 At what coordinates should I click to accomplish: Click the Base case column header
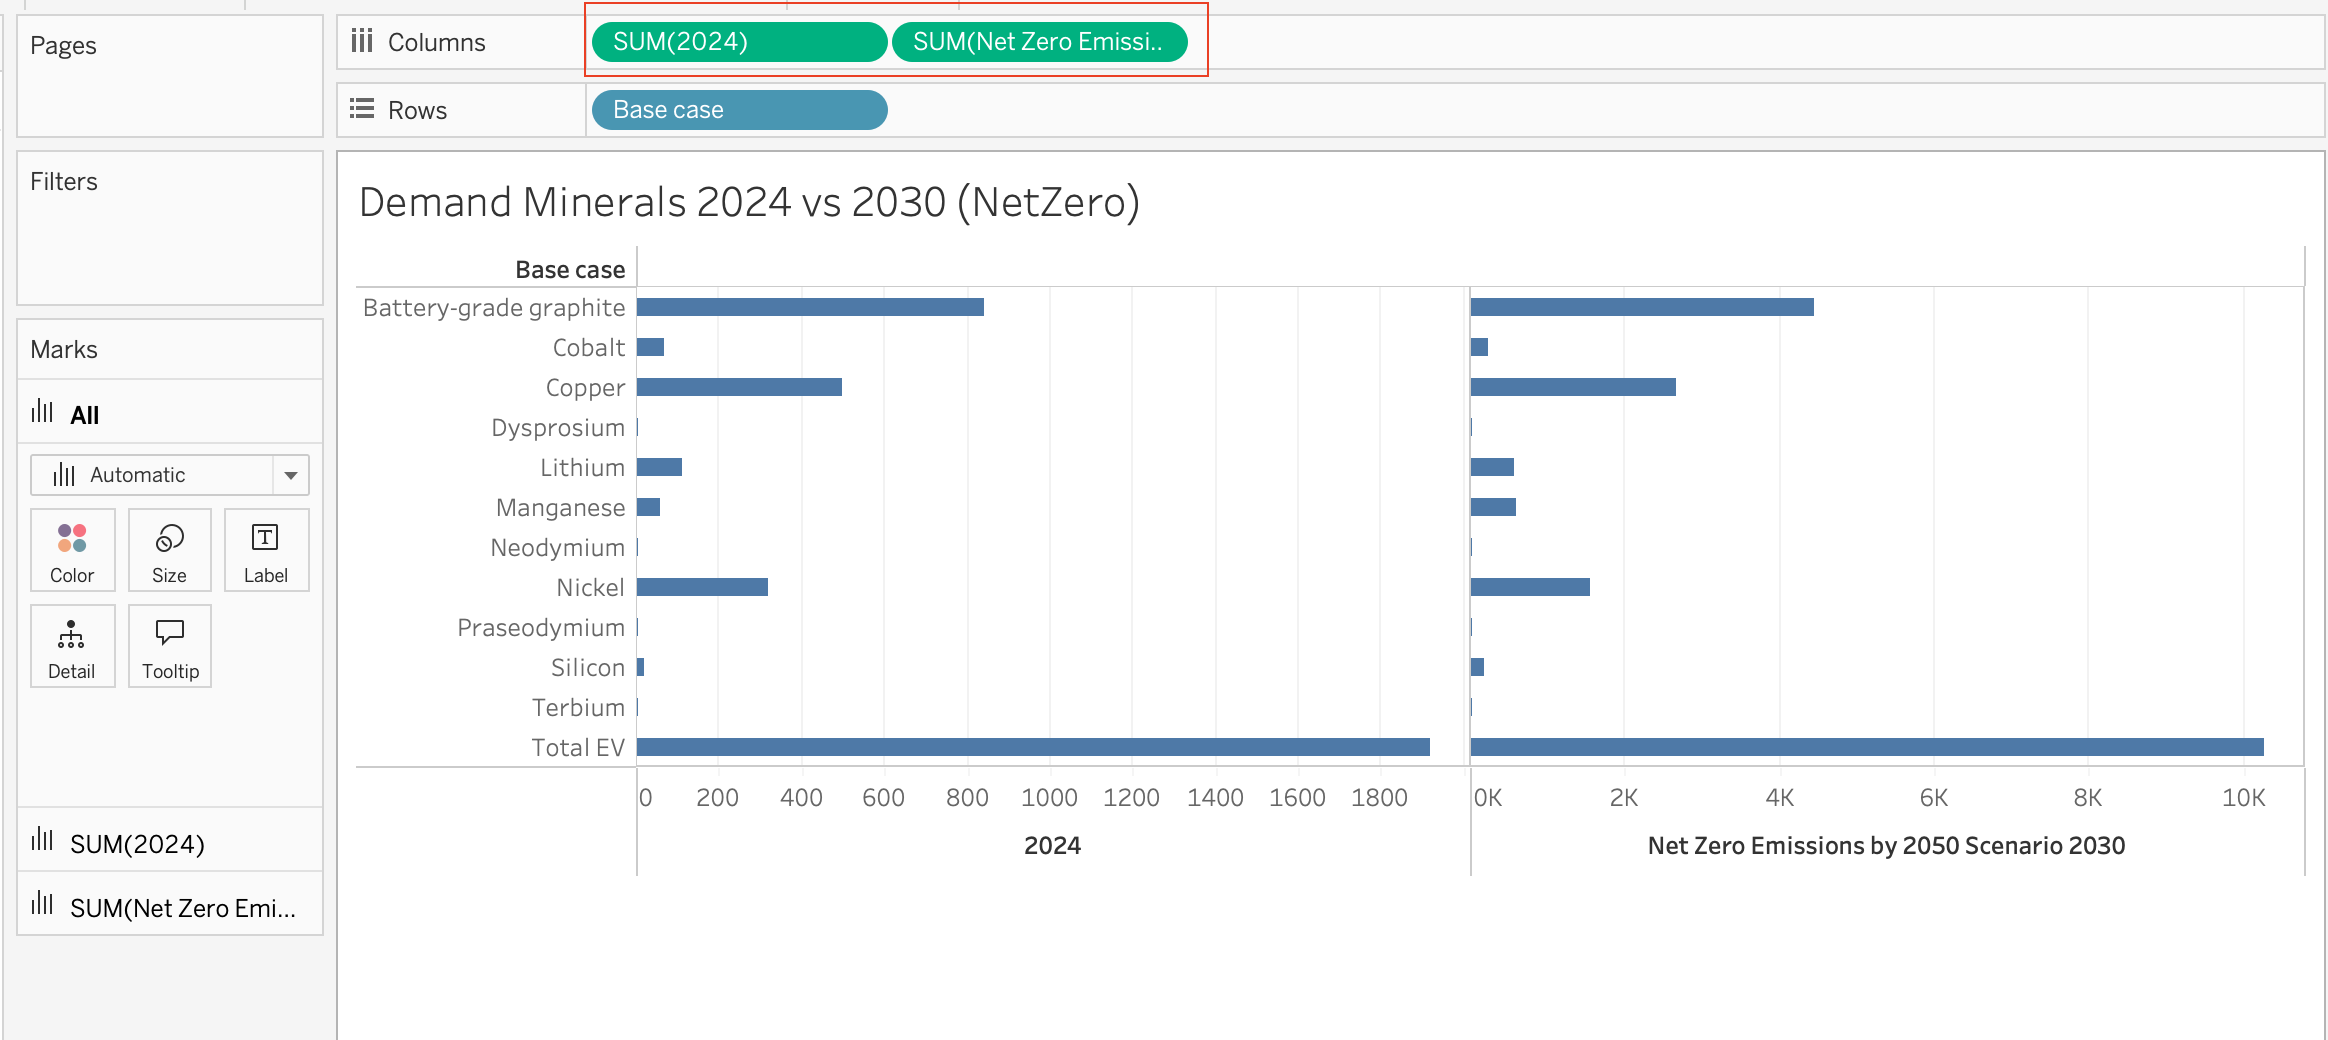(570, 270)
